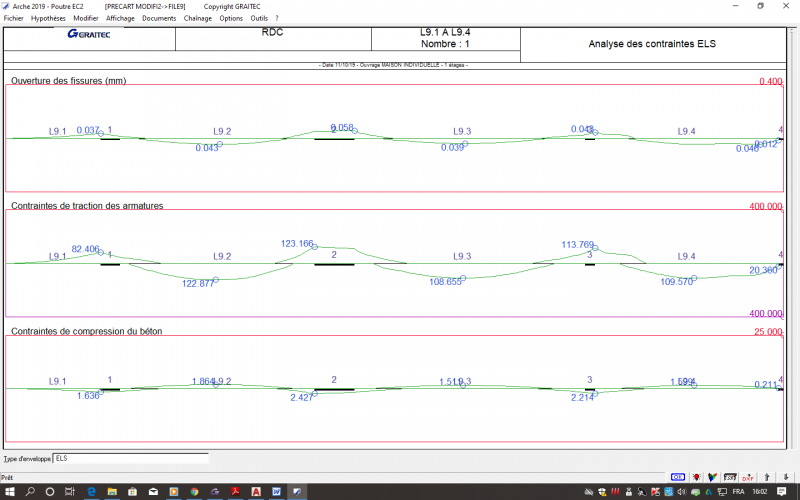Open the Graitec G taskbar icon
Image resolution: width=800 pixels, height=500 pixels.
(215, 492)
